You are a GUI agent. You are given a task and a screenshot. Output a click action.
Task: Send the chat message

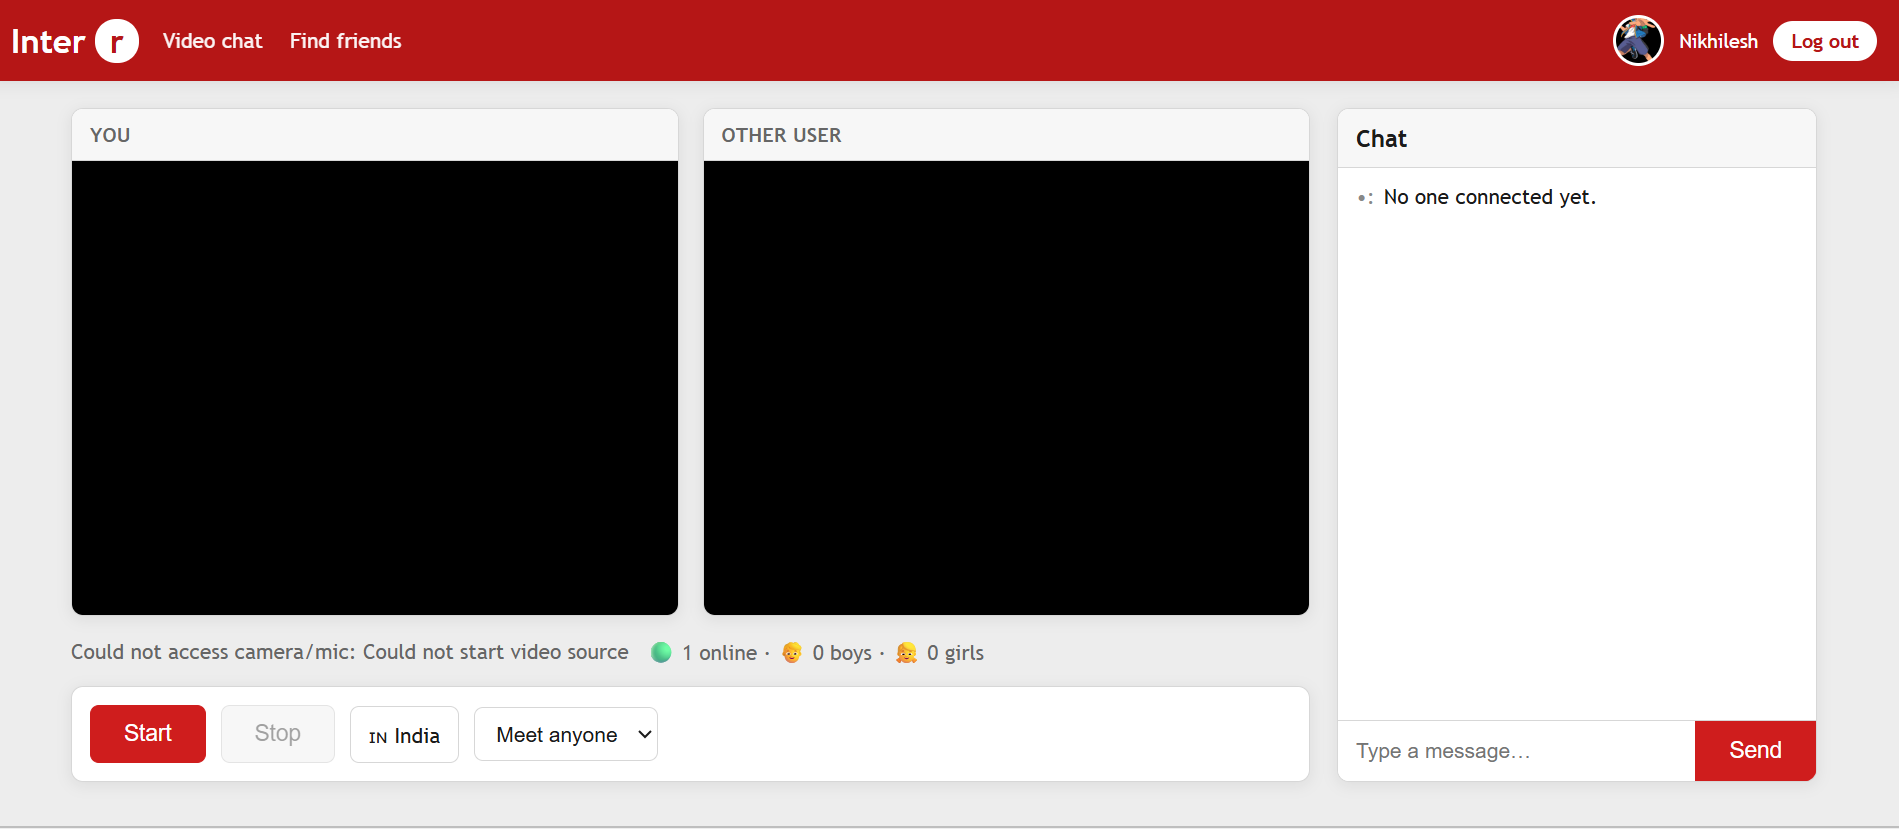tap(1755, 751)
